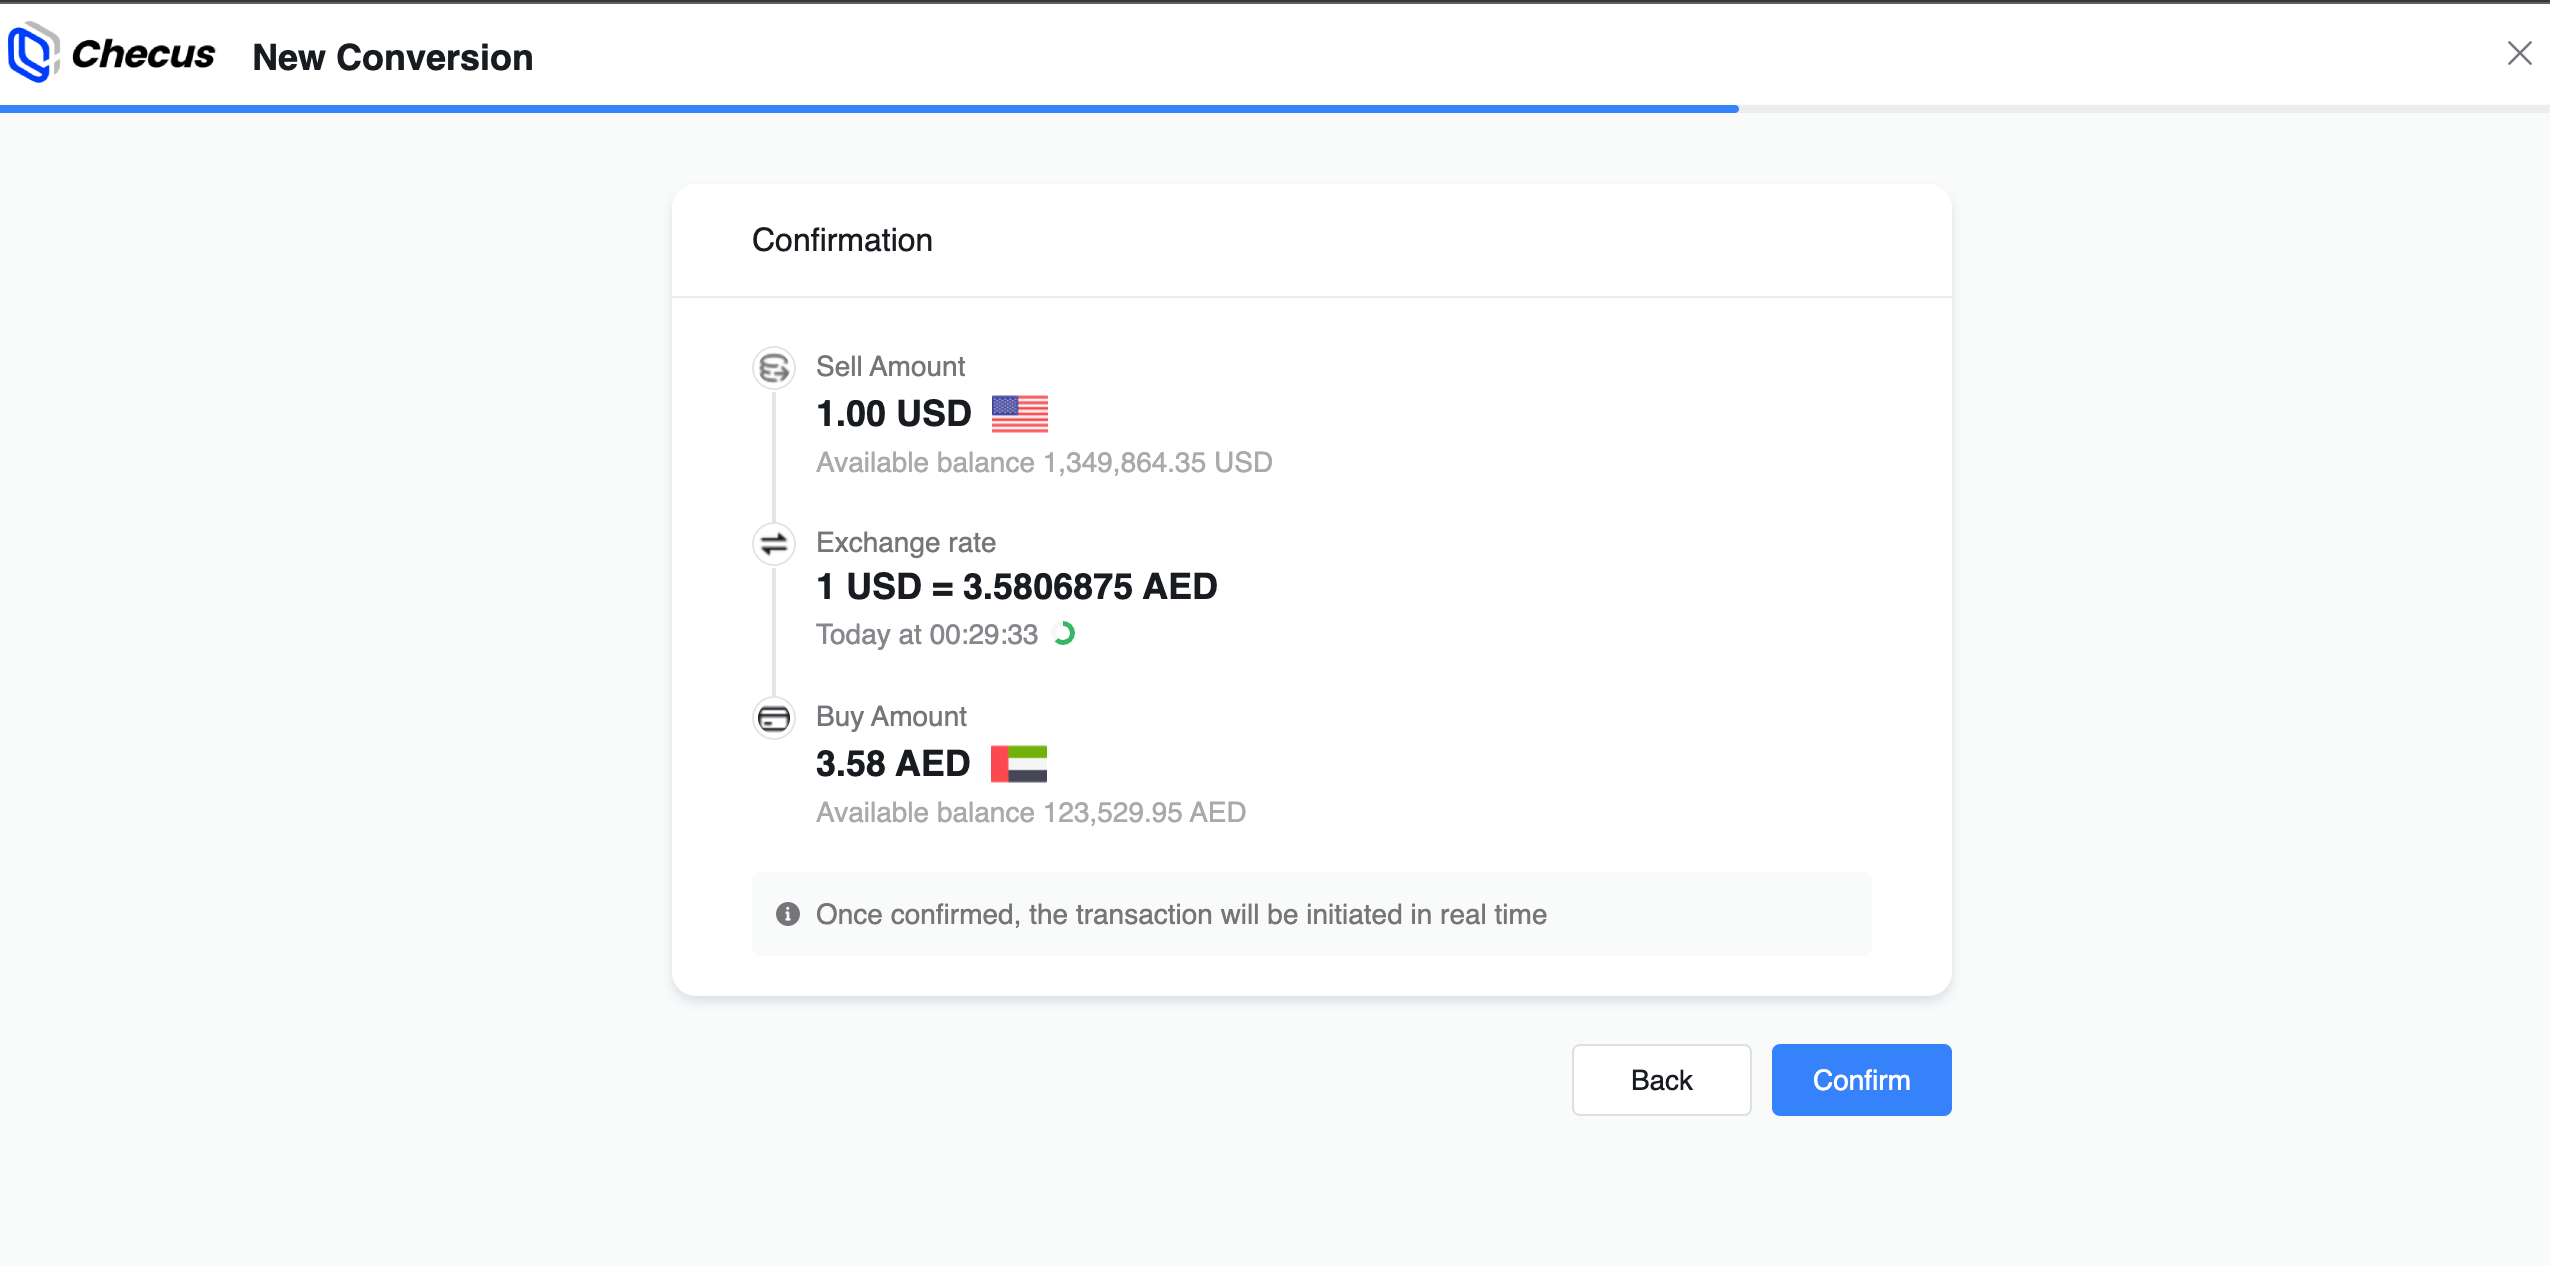Click the real-time transaction notice text
The height and width of the screenshot is (1266, 2550).
point(1181,914)
